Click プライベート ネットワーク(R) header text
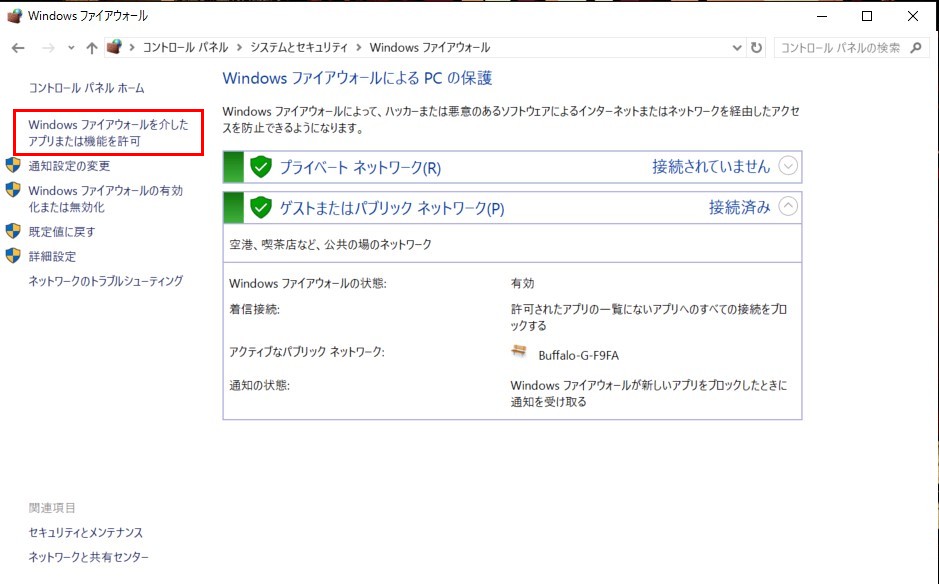The image size is (939, 584). click(360, 167)
